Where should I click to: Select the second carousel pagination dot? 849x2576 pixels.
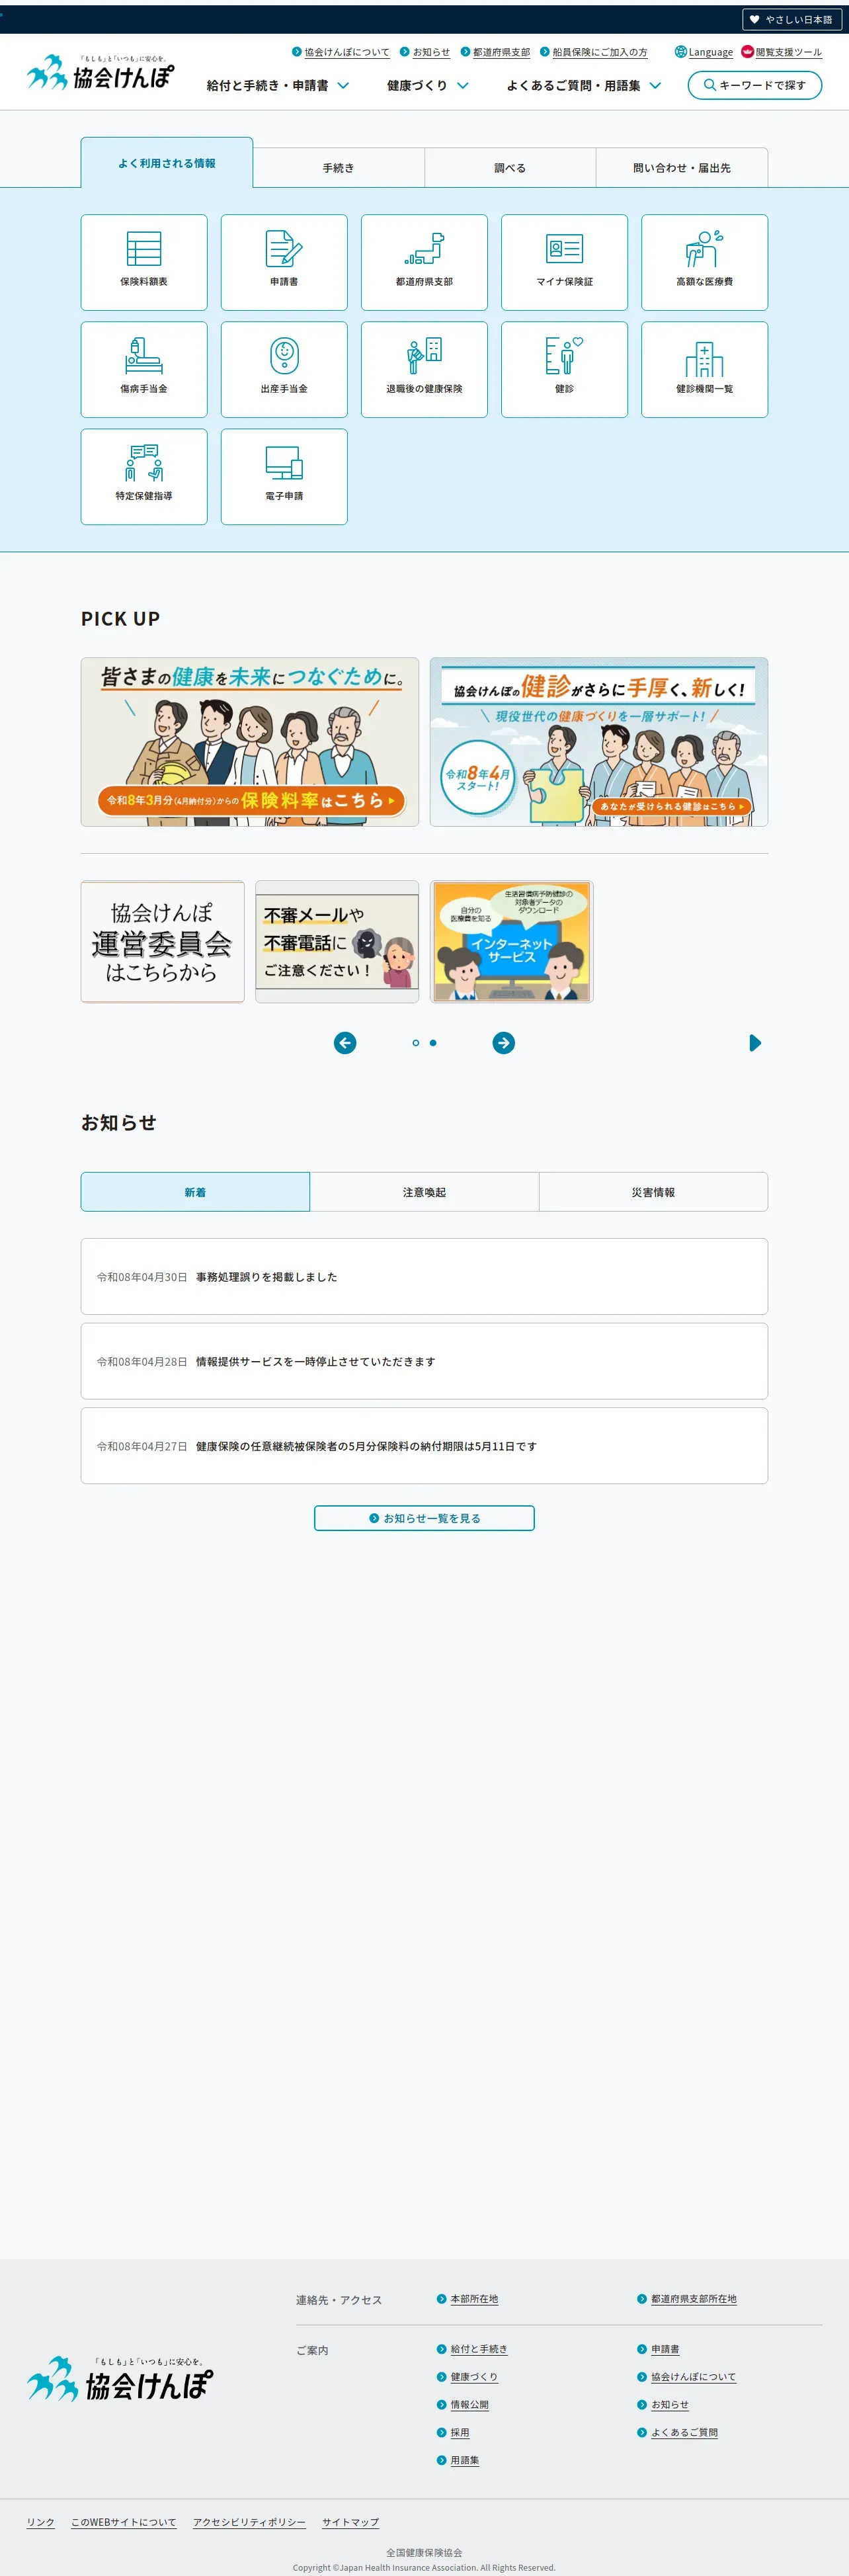click(x=433, y=1043)
